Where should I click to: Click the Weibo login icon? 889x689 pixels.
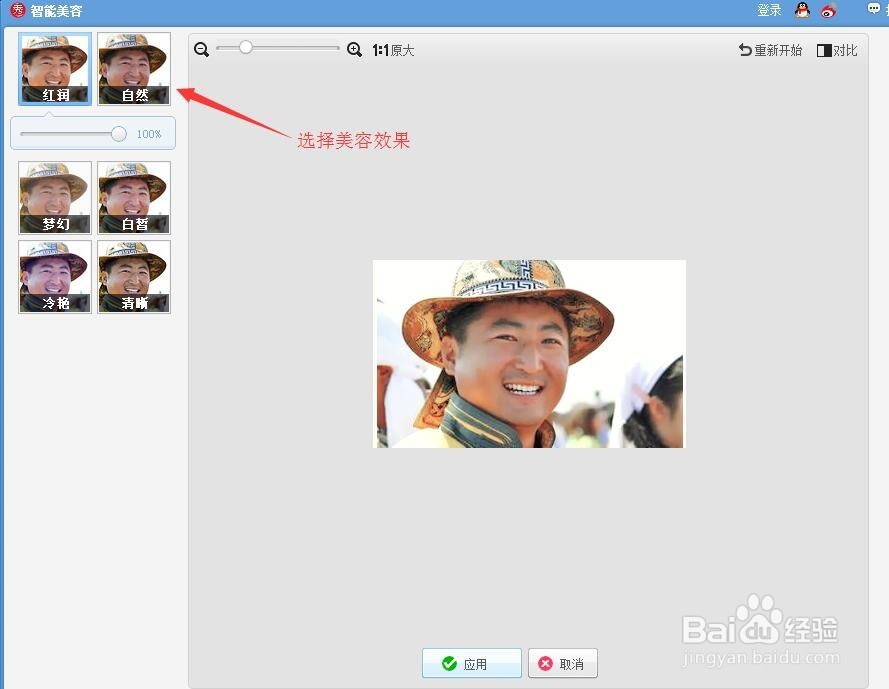[x=828, y=10]
